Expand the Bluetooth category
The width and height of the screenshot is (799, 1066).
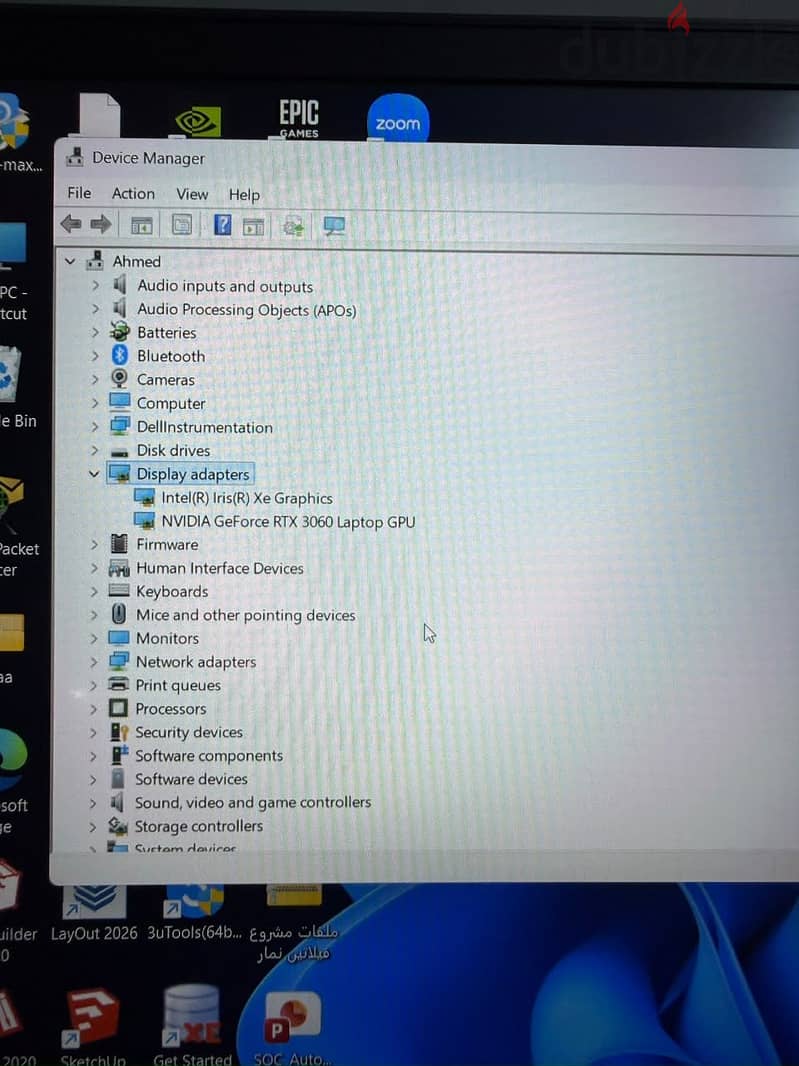[95, 356]
